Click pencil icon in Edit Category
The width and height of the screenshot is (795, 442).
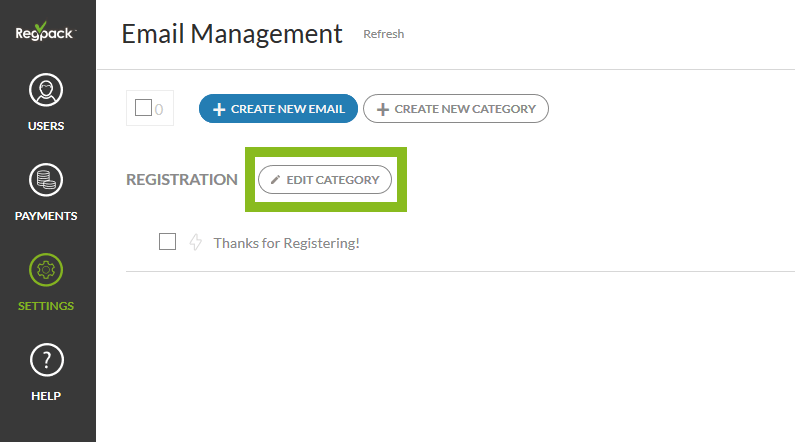click(276, 180)
